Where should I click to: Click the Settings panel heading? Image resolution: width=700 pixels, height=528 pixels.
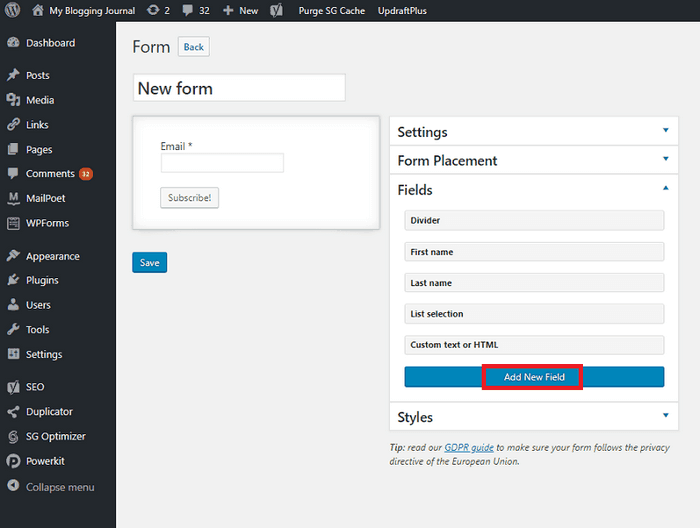pos(422,132)
